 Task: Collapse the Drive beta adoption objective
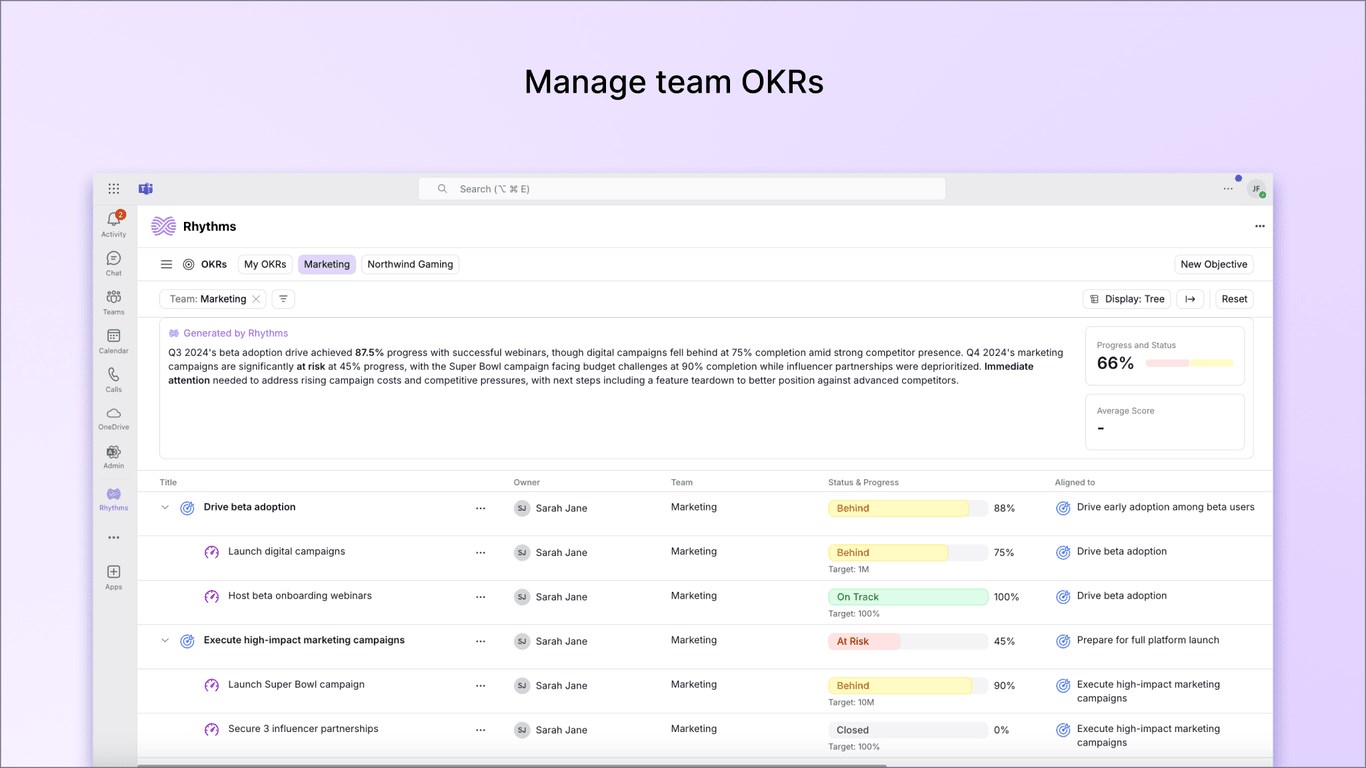[165, 508]
